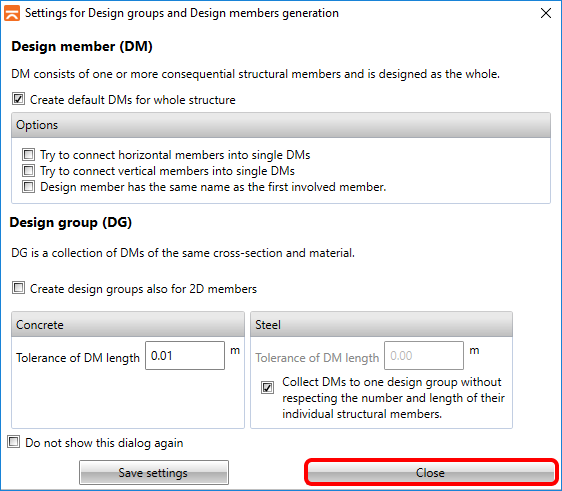Image resolution: width=562 pixels, height=491 pixels.
Task: Click the Design group (DG) heading
Action: 71,223
